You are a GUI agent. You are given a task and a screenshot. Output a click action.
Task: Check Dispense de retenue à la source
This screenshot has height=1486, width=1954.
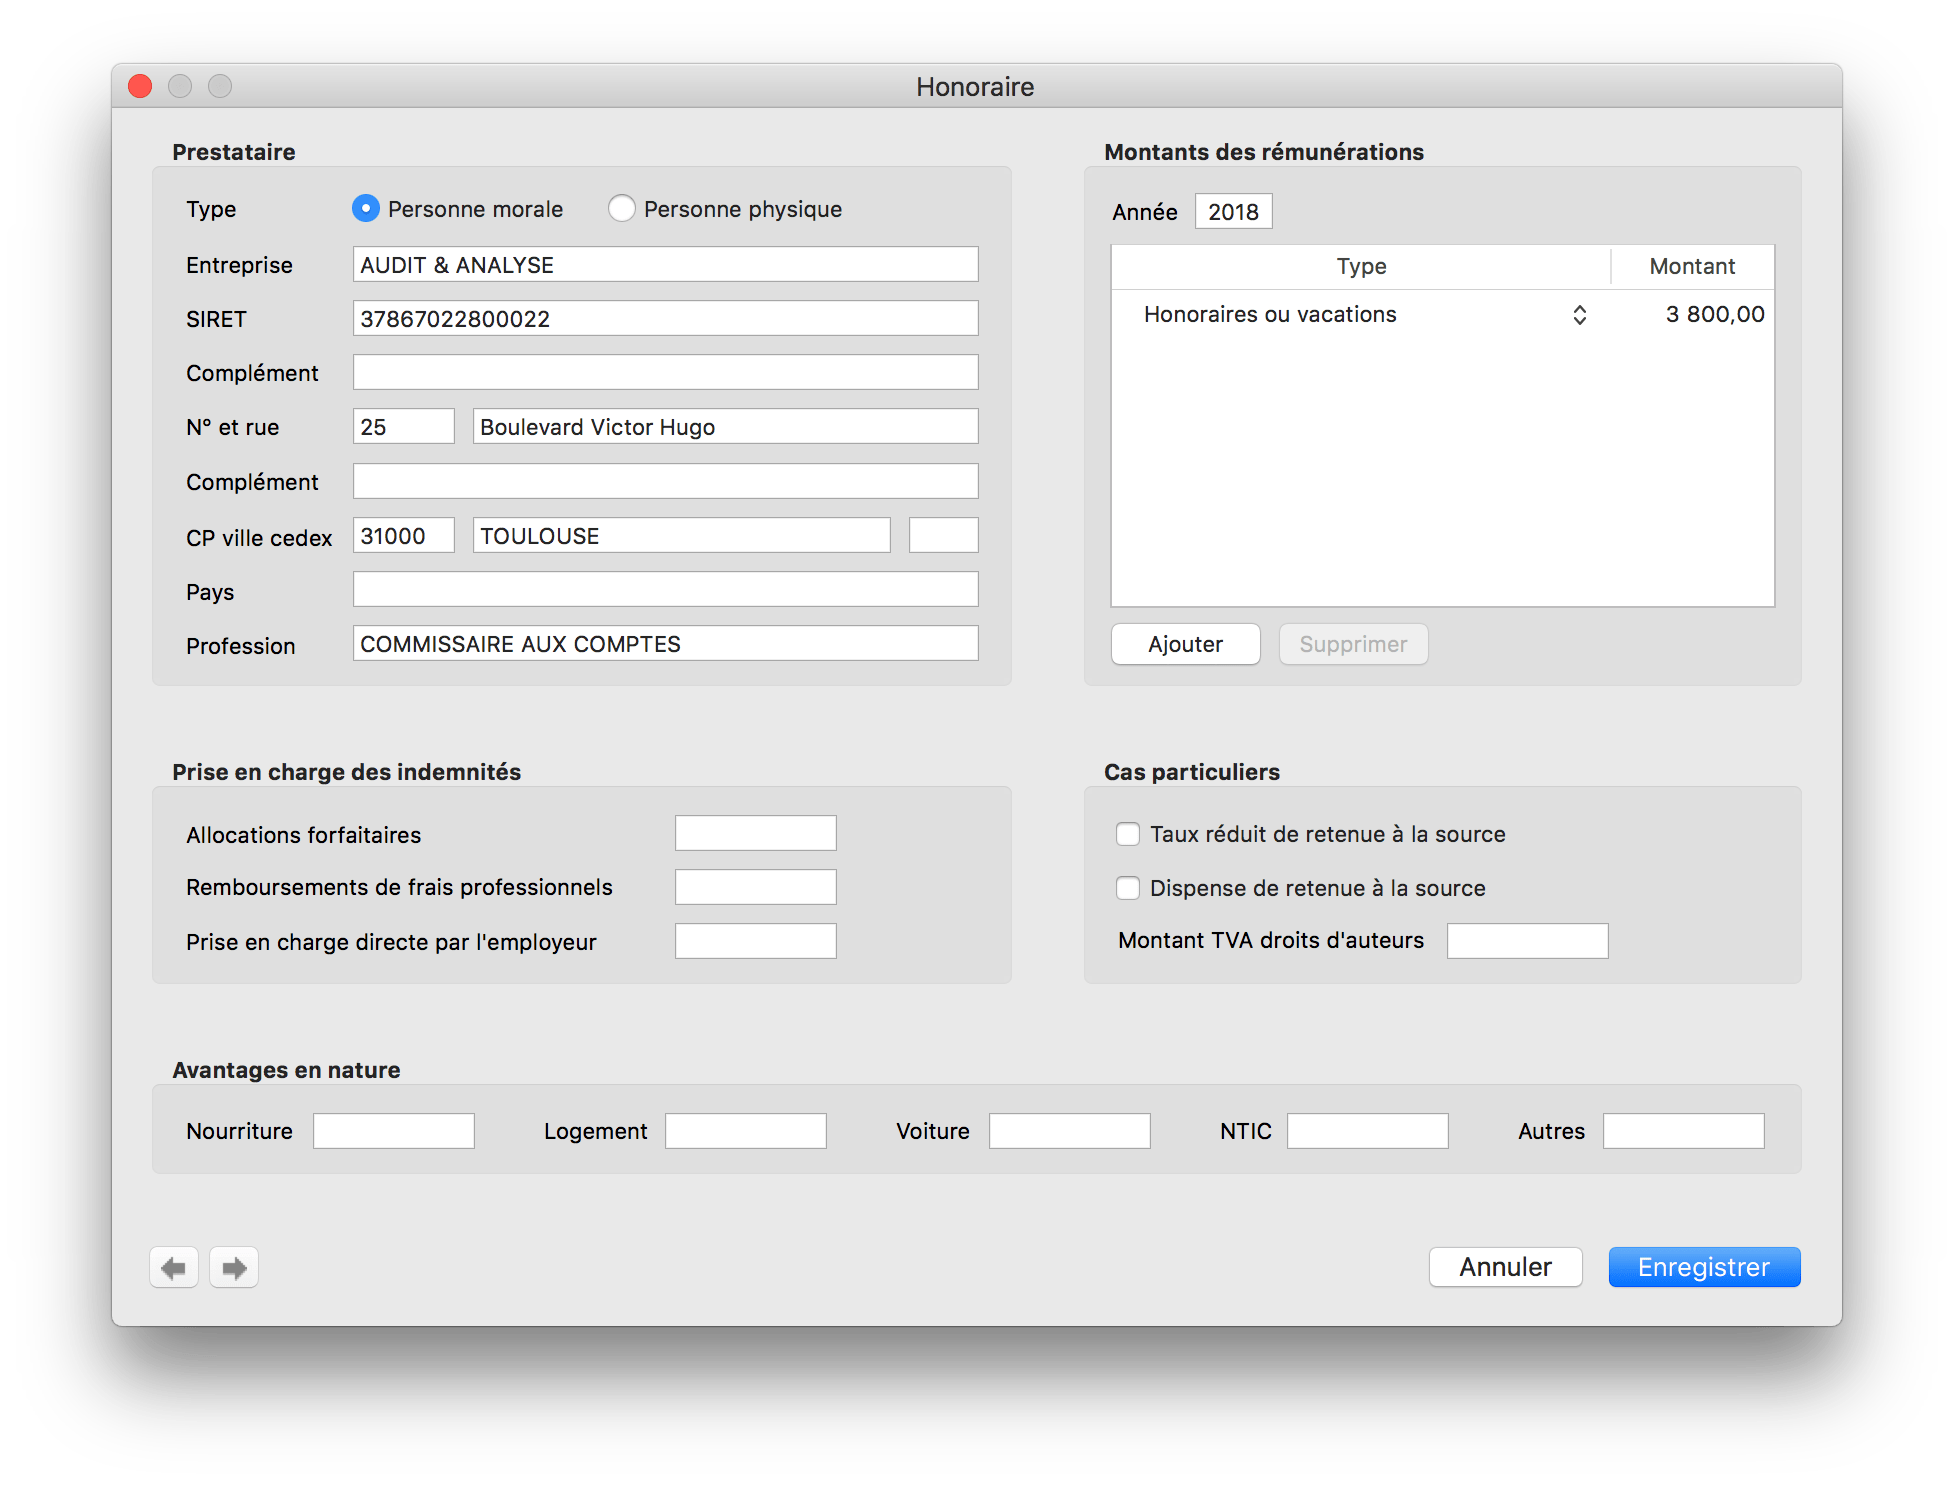tap(1128, 888)
